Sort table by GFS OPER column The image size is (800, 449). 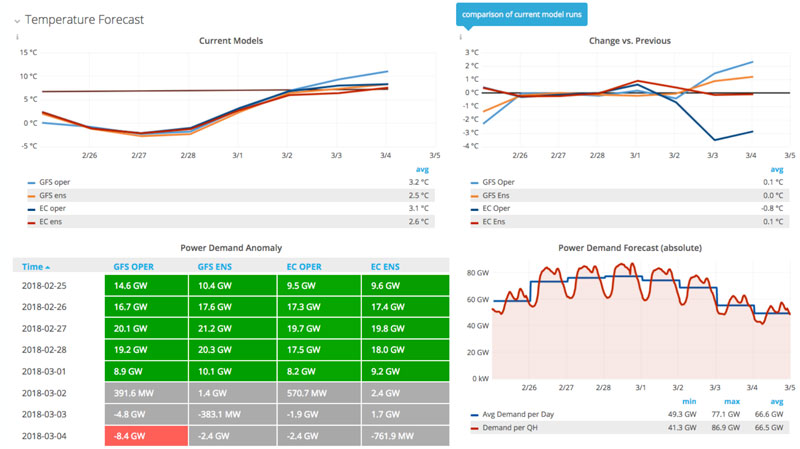coord(133,267)
